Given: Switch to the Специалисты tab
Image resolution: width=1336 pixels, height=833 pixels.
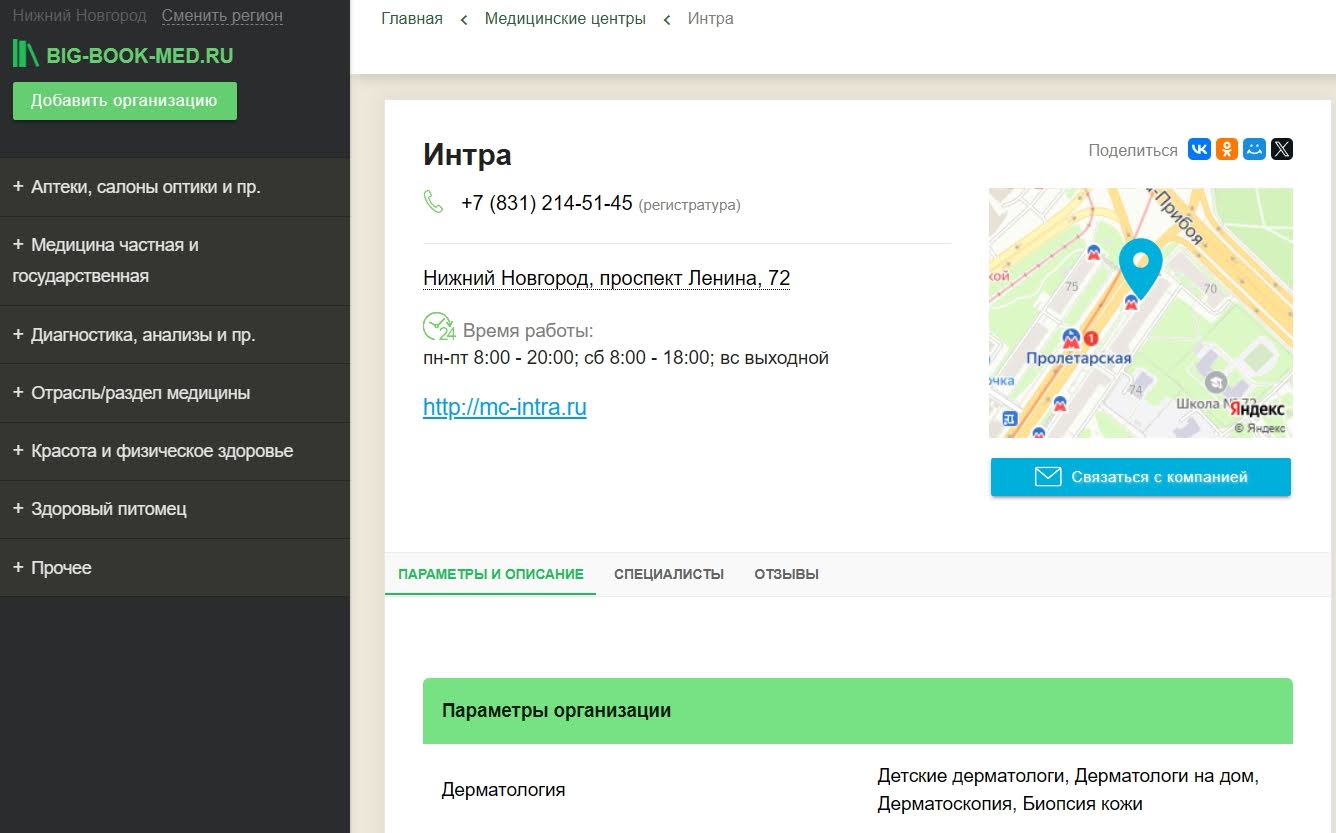Looking at the screenshot, I should 669,575.
